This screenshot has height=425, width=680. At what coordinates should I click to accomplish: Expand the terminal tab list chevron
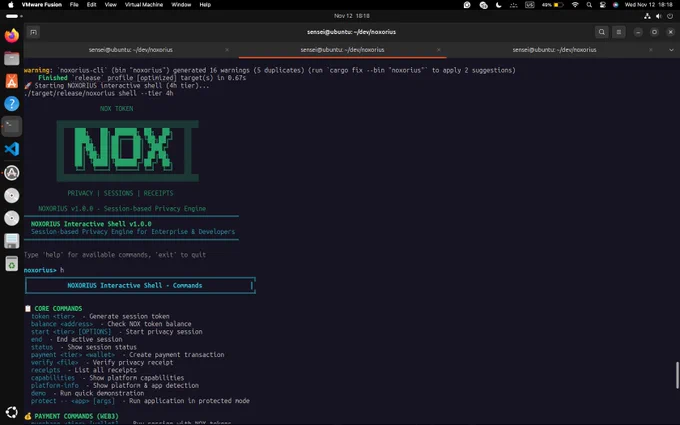(671, 50)
